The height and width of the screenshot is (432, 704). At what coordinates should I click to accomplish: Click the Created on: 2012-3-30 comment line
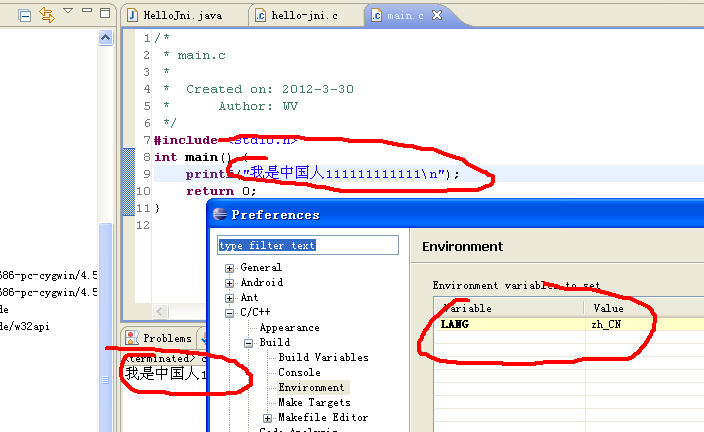coord(270,89)
